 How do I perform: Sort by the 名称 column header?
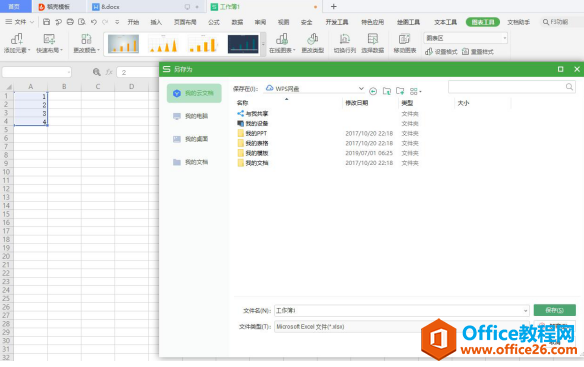point(242,103)
